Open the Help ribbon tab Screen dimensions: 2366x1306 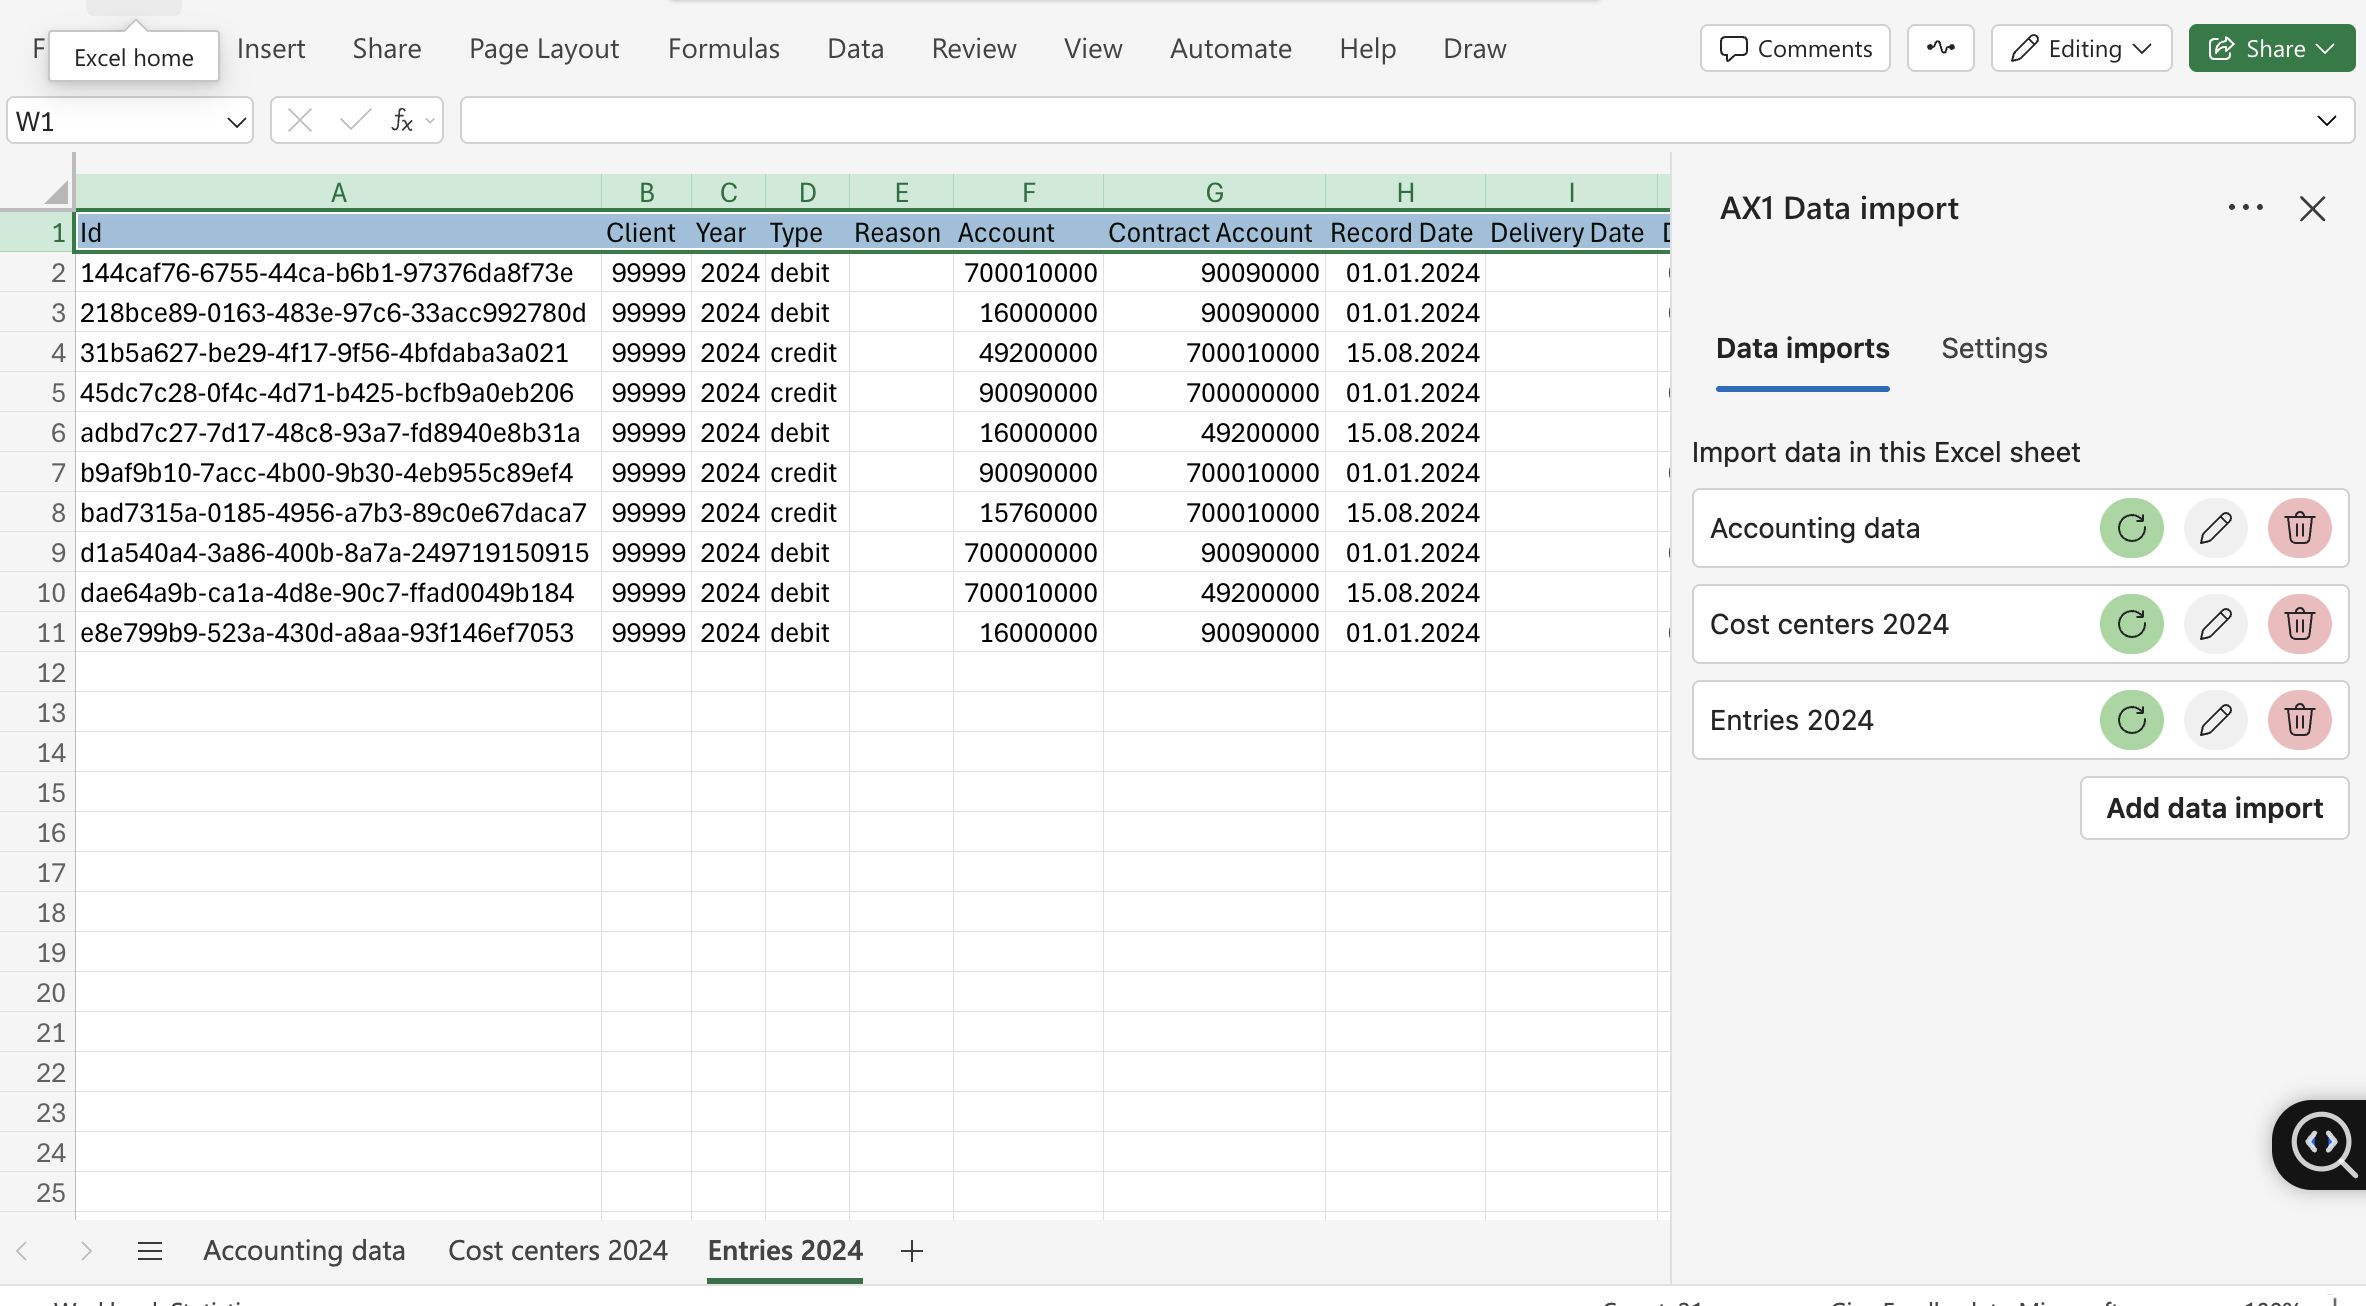tap(1367, 48)
